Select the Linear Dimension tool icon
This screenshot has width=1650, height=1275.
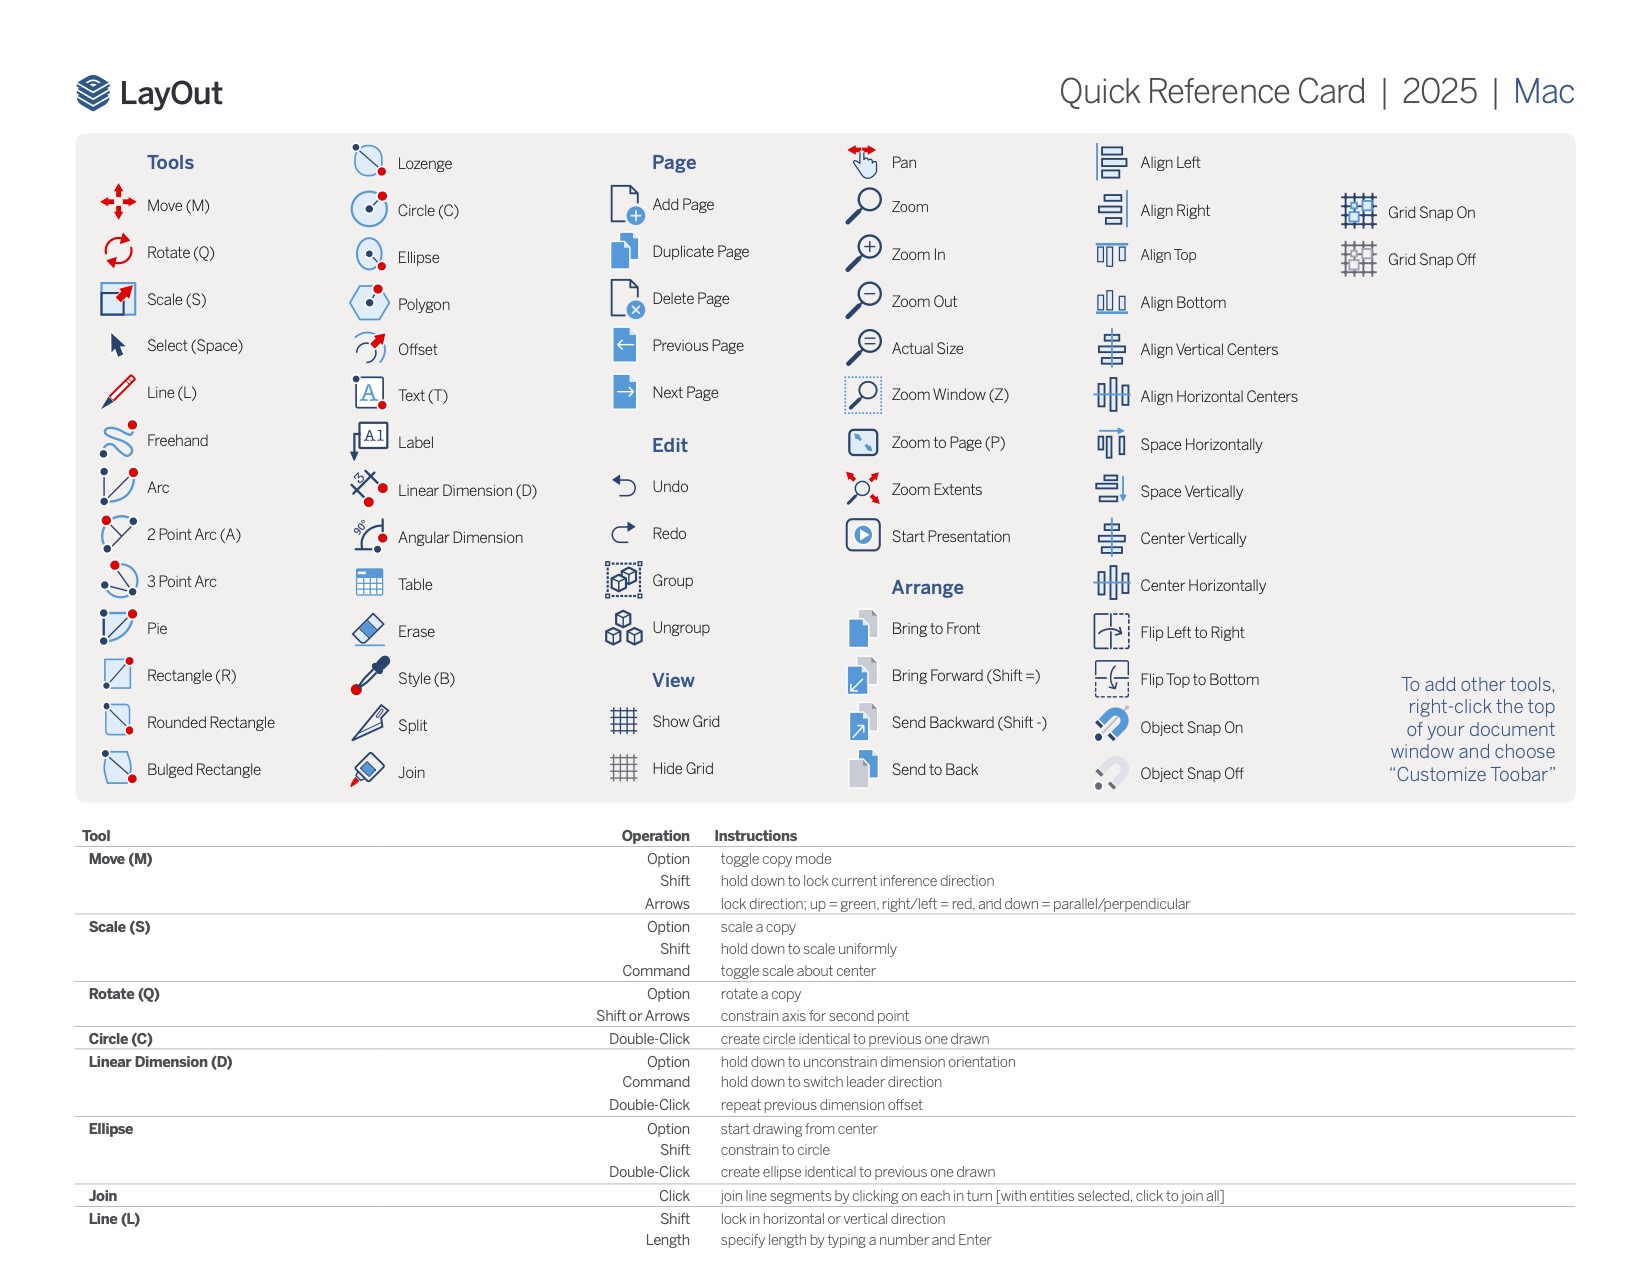(x=368, y=488)
